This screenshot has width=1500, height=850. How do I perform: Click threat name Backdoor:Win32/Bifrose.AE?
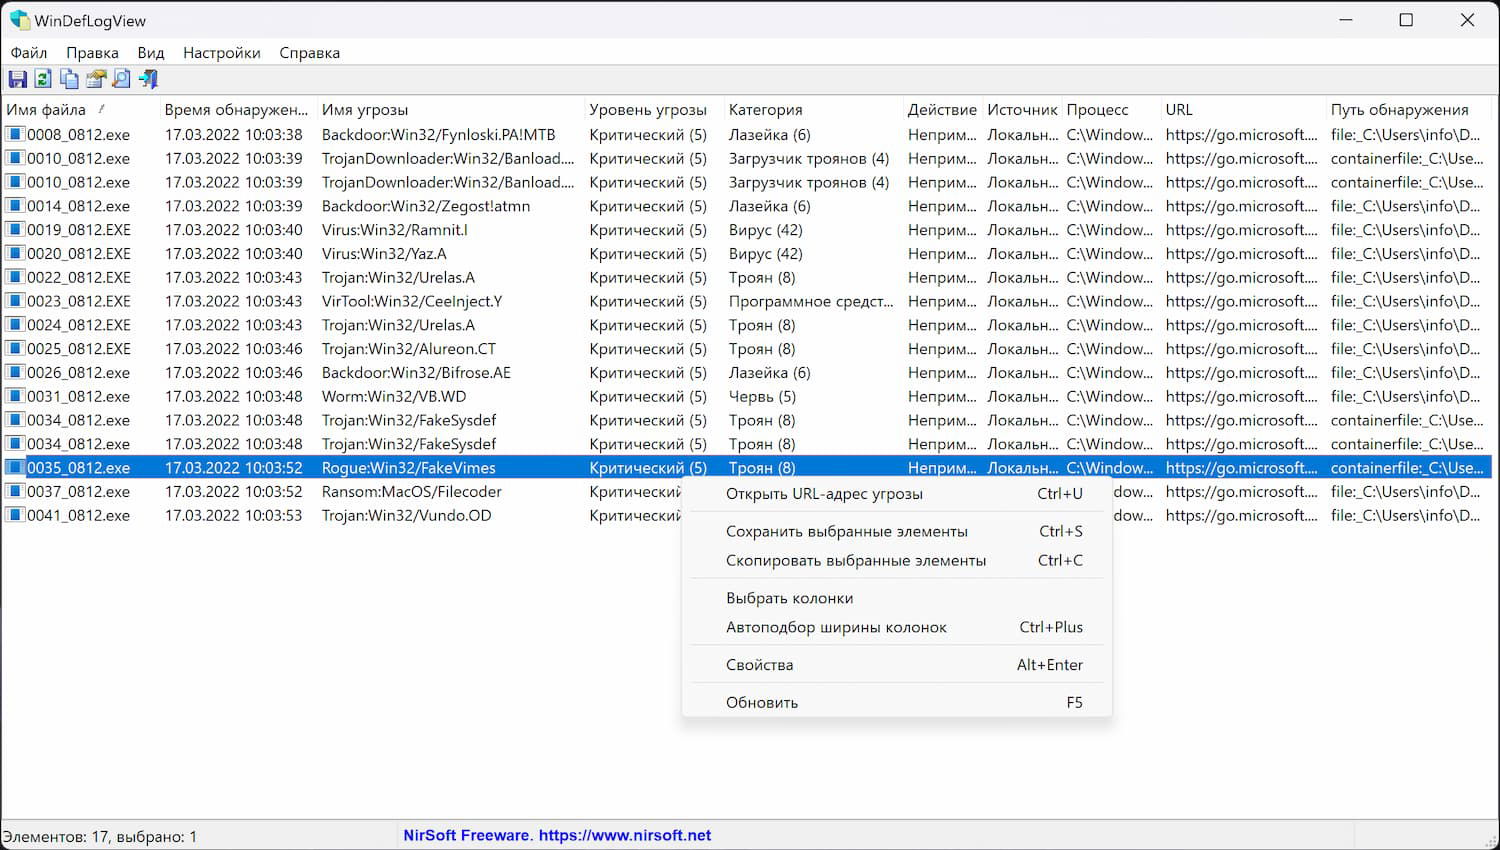tap(416, 373)
